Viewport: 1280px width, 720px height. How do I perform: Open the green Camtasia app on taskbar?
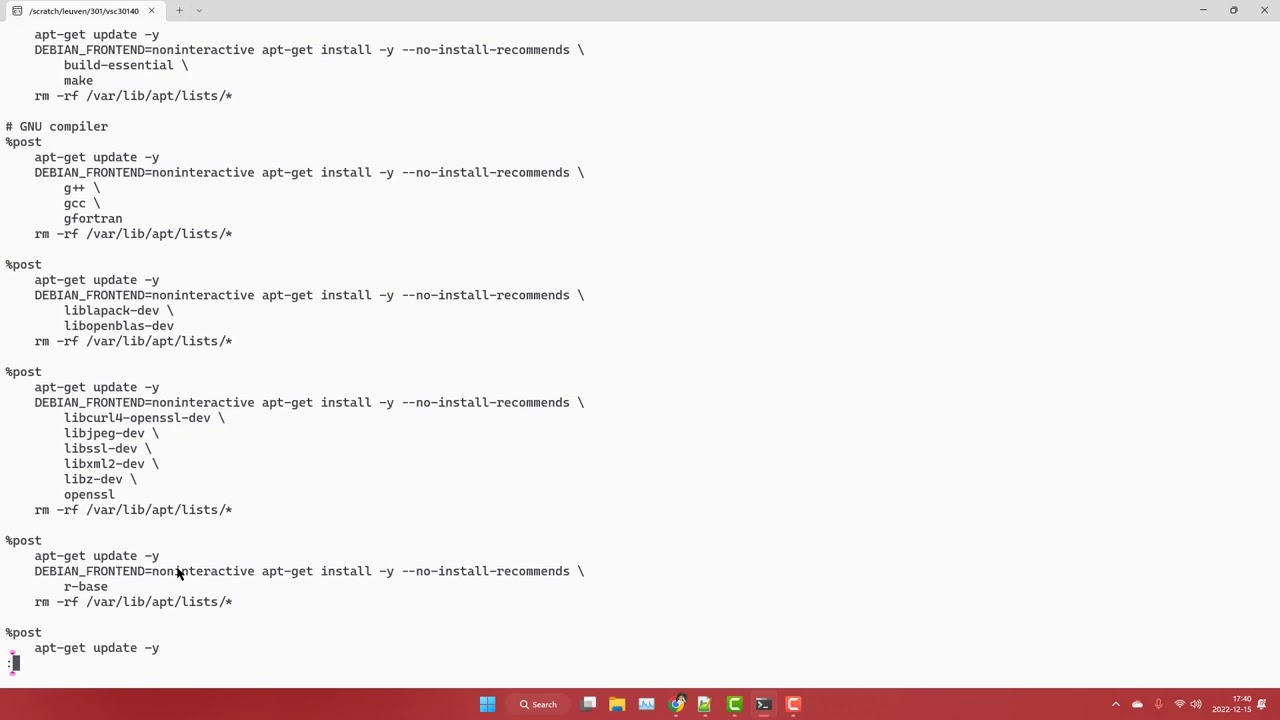(734, 704)
